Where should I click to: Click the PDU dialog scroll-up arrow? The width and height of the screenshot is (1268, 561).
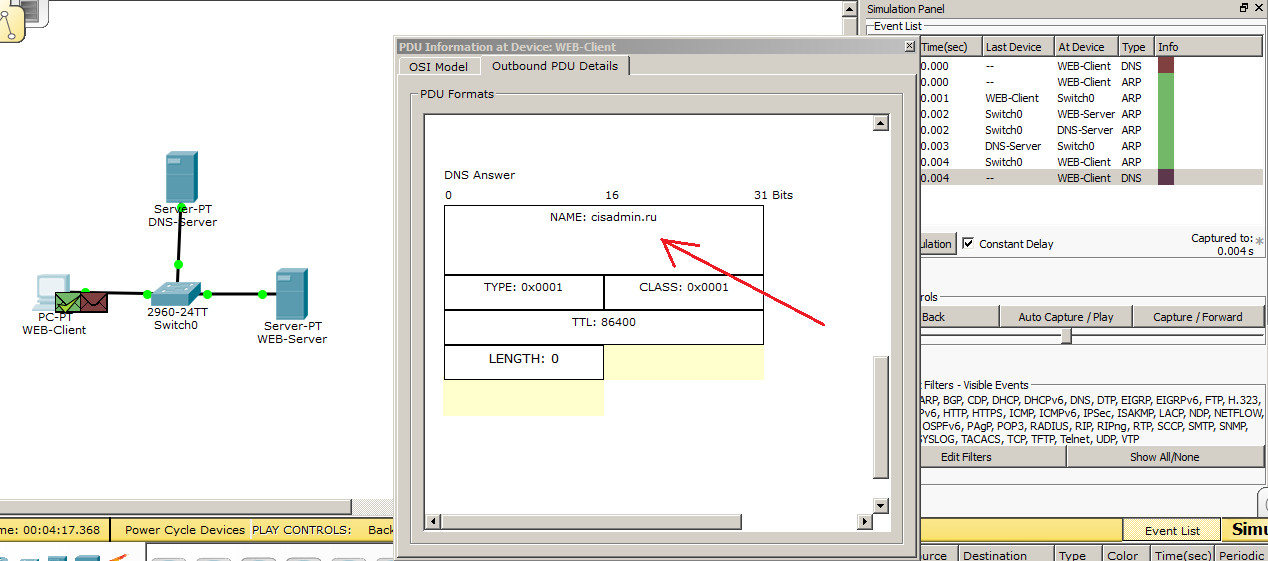click(881, 123)
